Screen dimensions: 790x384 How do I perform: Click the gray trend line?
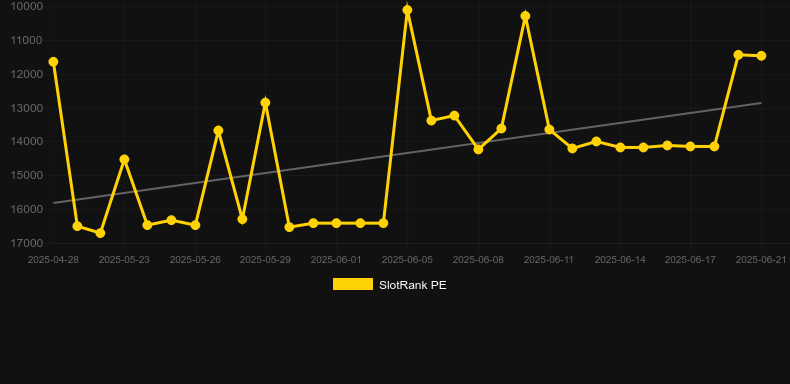tap(407, 153)
